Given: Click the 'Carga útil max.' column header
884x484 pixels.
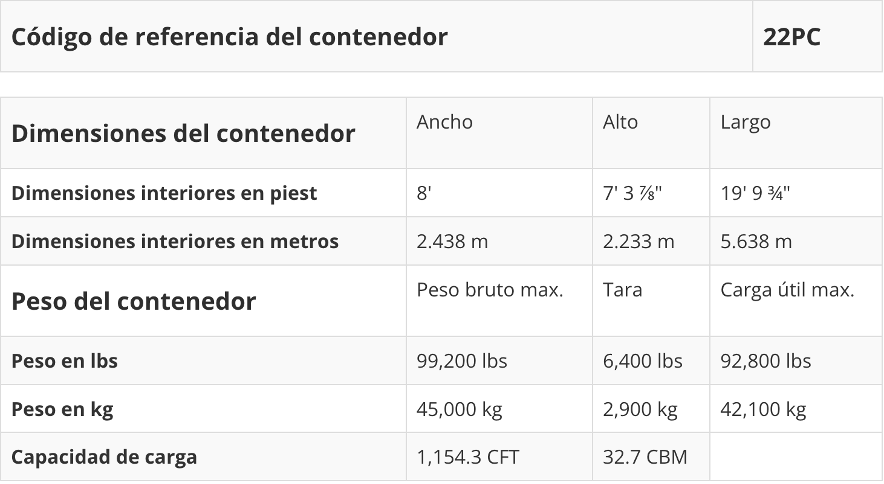Looking at the screenshot, I should coord(787,290).
